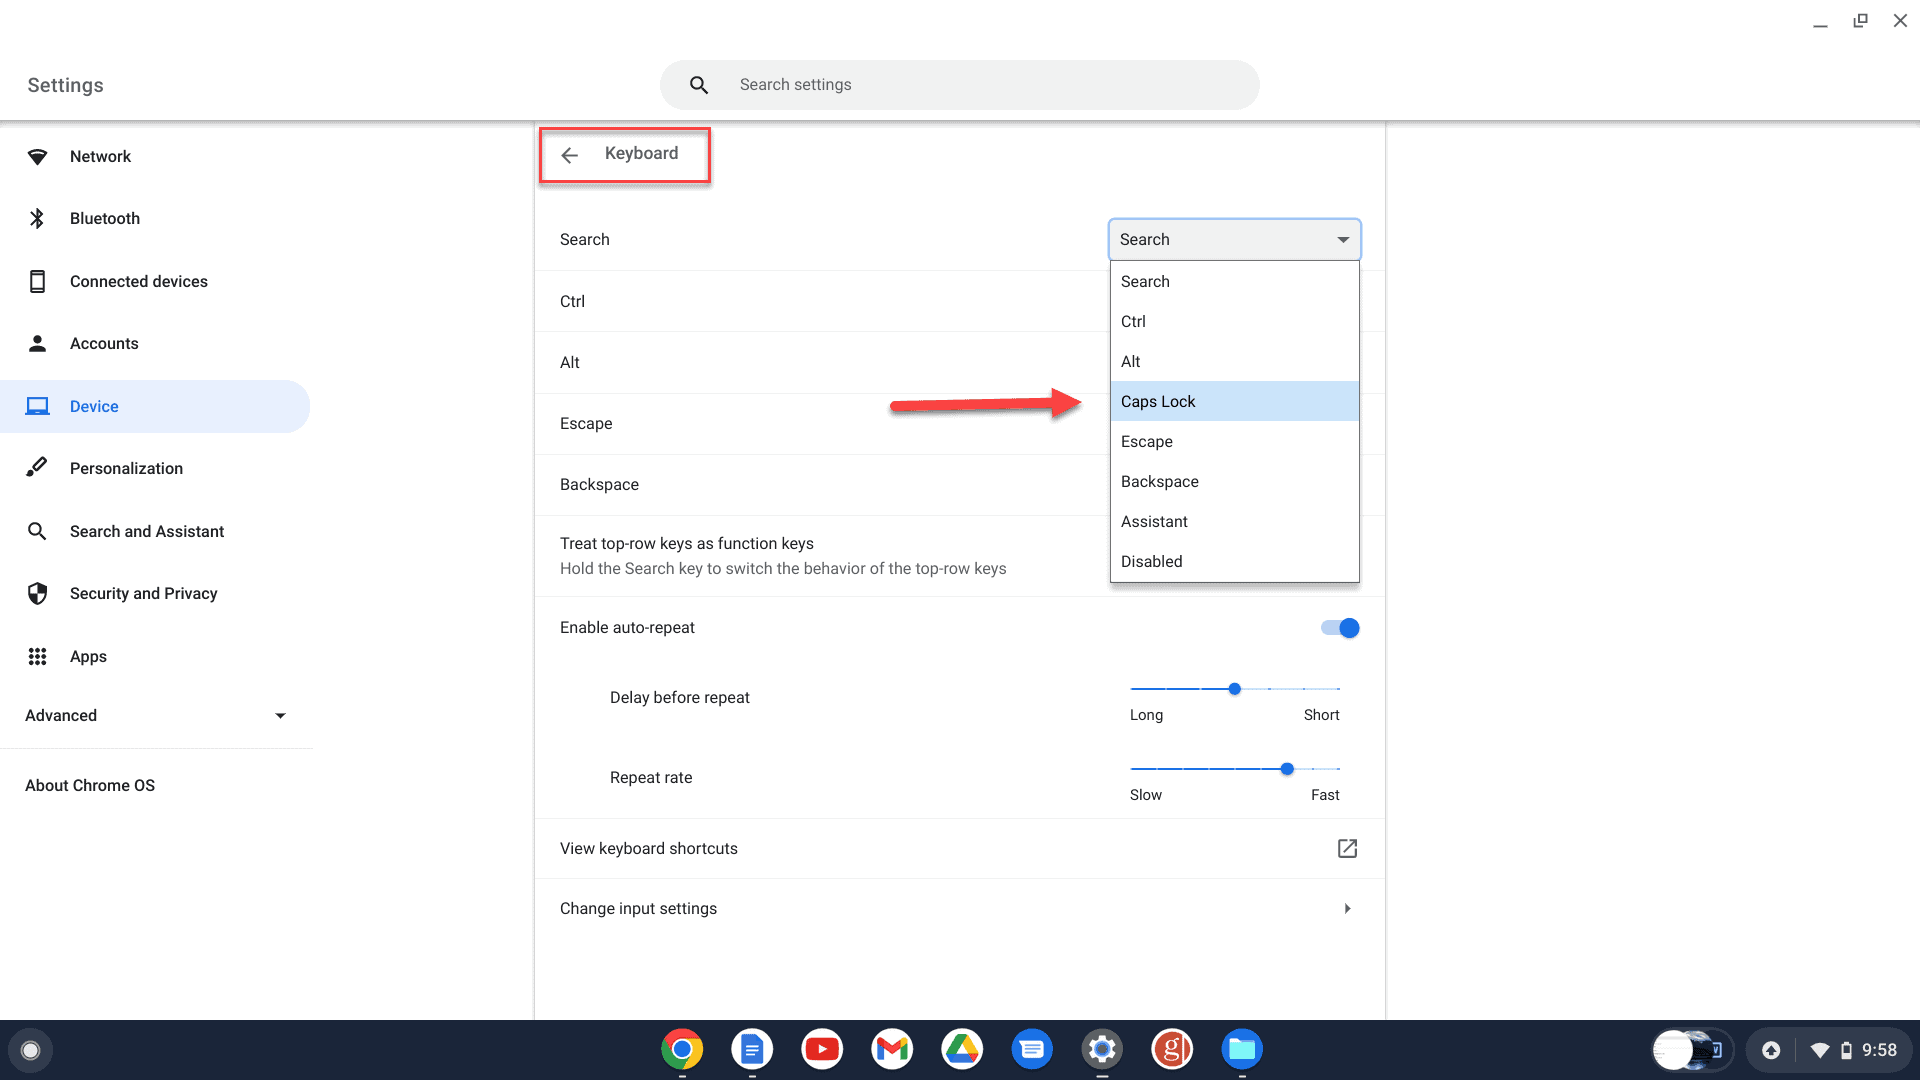Click View keyboard shortcuts button
The image size is (1920, 1080).
959,848
